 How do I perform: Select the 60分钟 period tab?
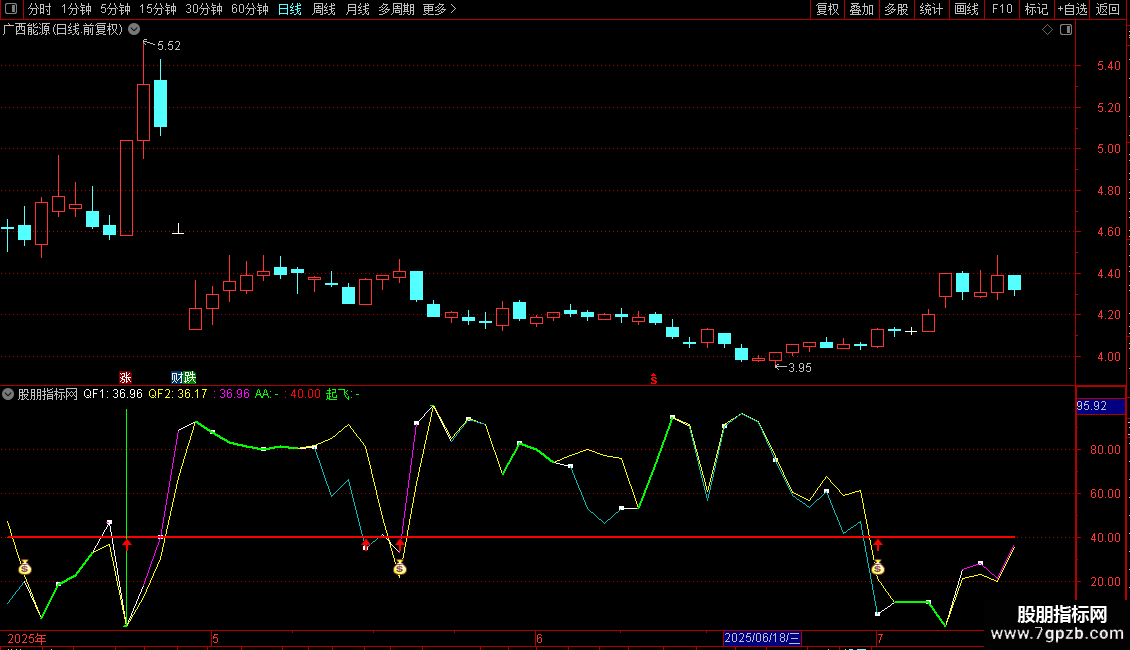click(249, 9)
